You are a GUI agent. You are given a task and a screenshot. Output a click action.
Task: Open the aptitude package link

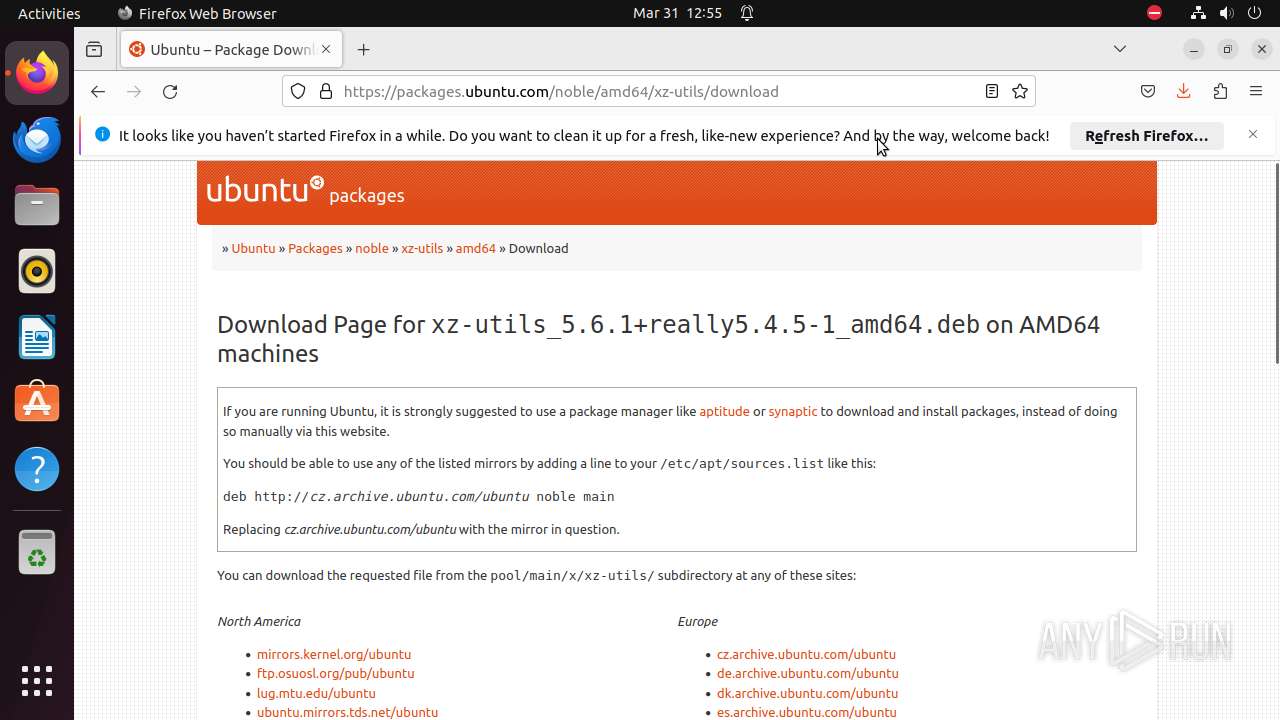[724, 411]
